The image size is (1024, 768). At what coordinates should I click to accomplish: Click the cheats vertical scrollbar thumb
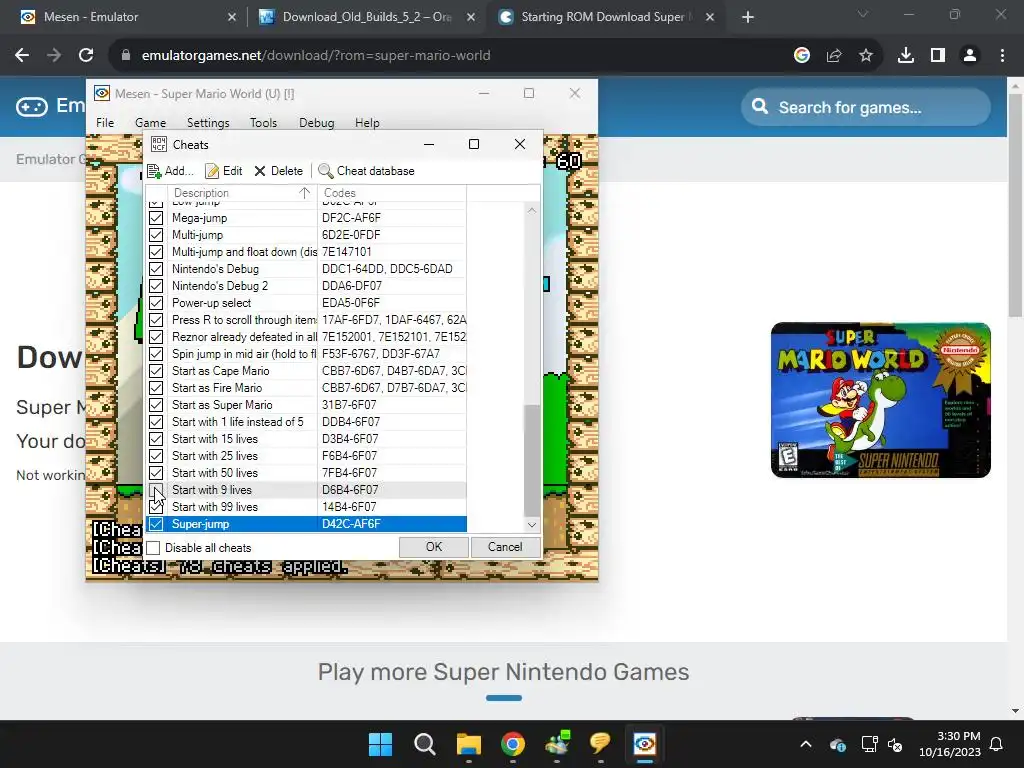click(532, 460)
